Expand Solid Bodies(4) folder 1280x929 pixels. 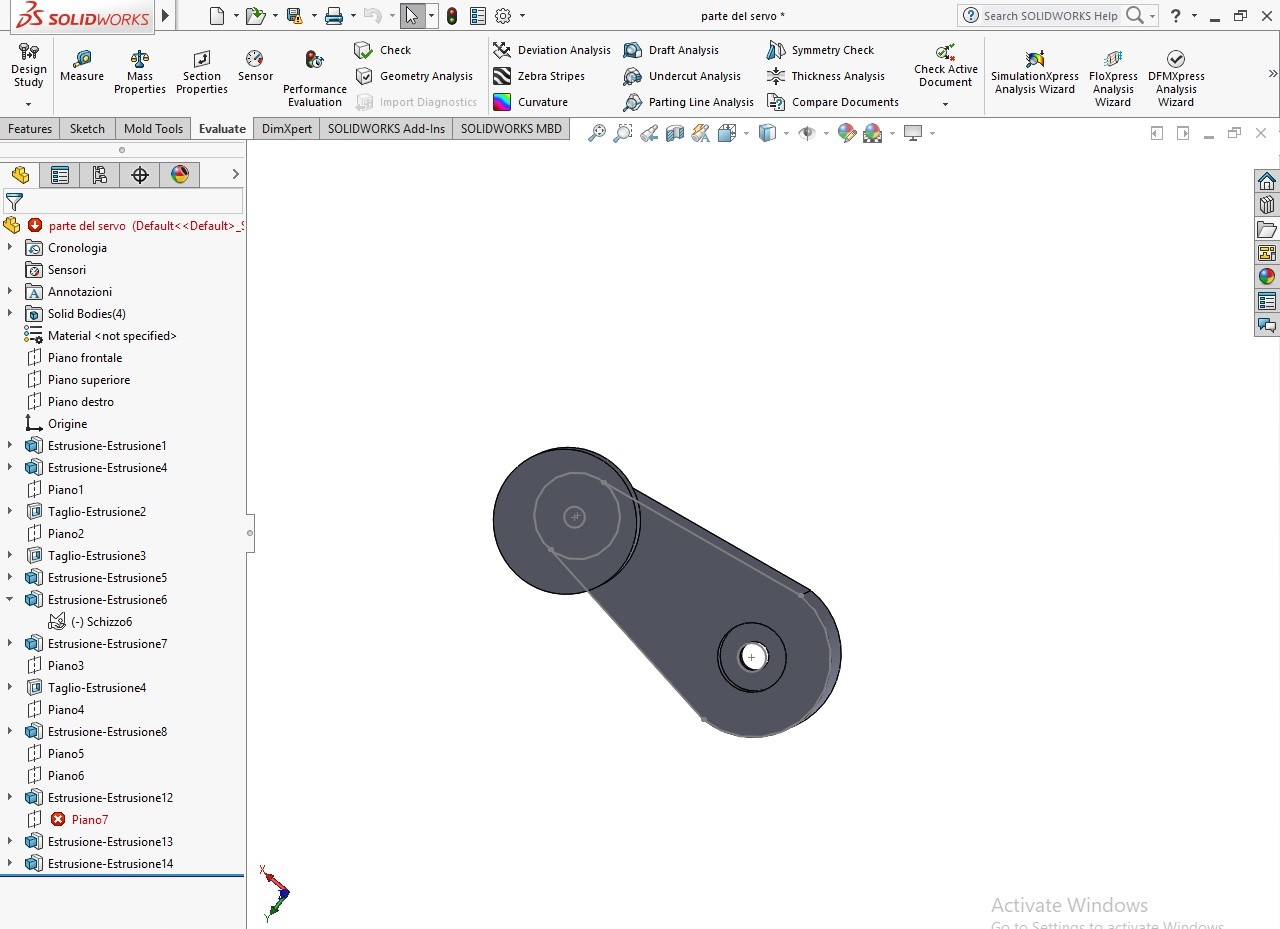coord(10,313)
